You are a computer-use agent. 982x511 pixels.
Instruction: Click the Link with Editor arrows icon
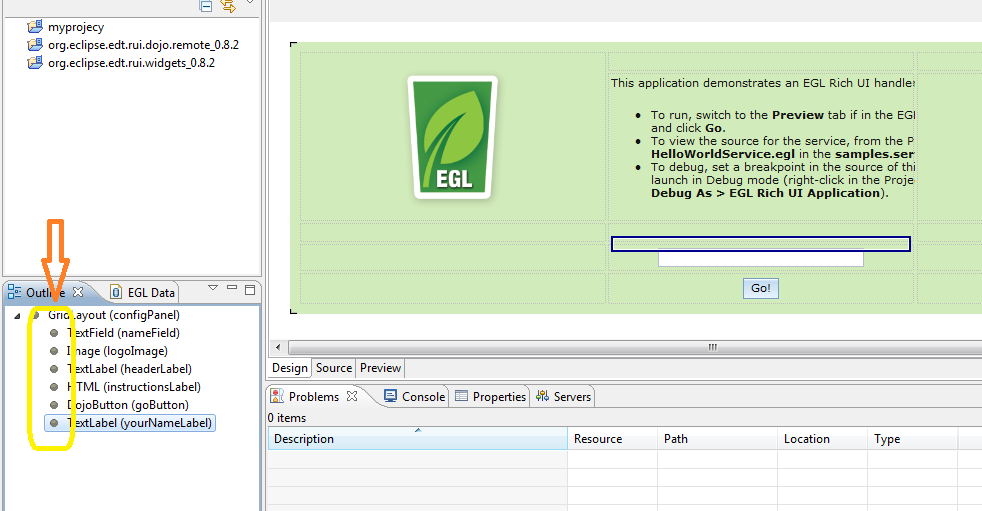tap(228, 6)
